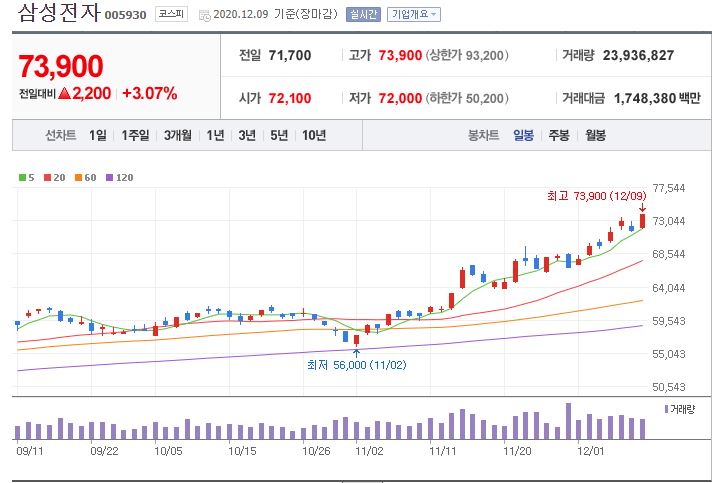Click the 봉차트 label

tap(484, 135)
